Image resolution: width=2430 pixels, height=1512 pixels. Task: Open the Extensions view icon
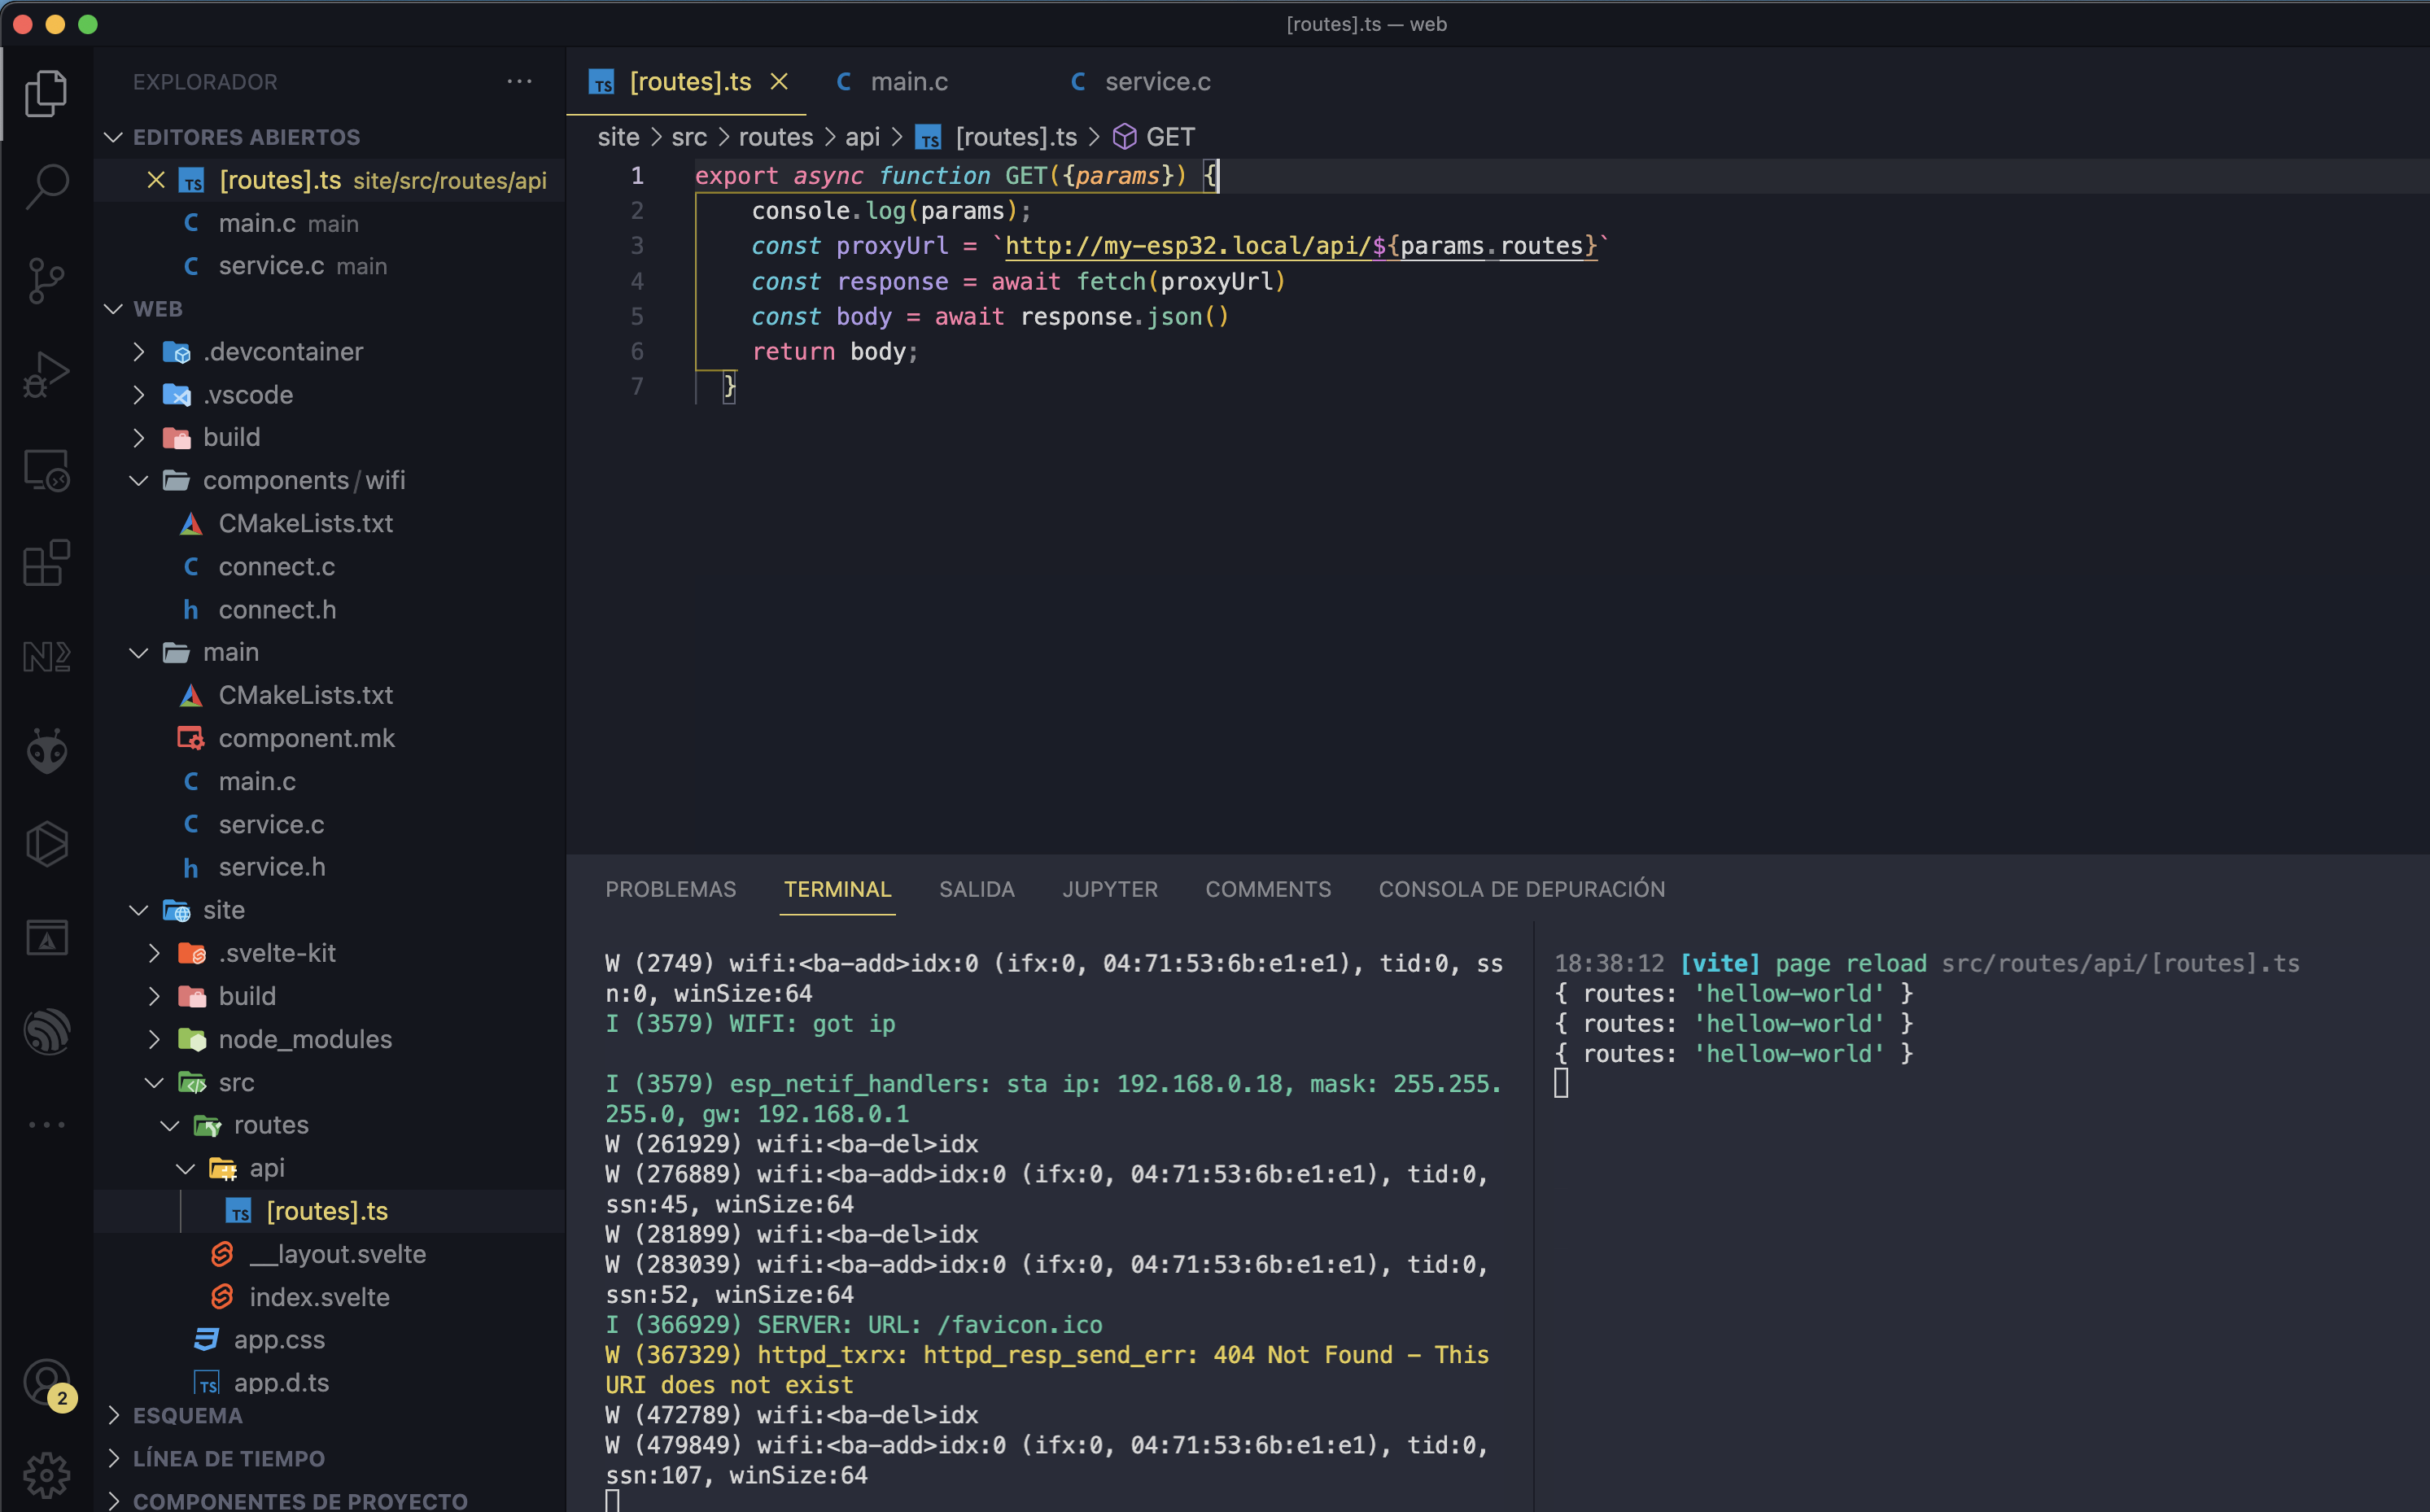(x=46, y=563)
